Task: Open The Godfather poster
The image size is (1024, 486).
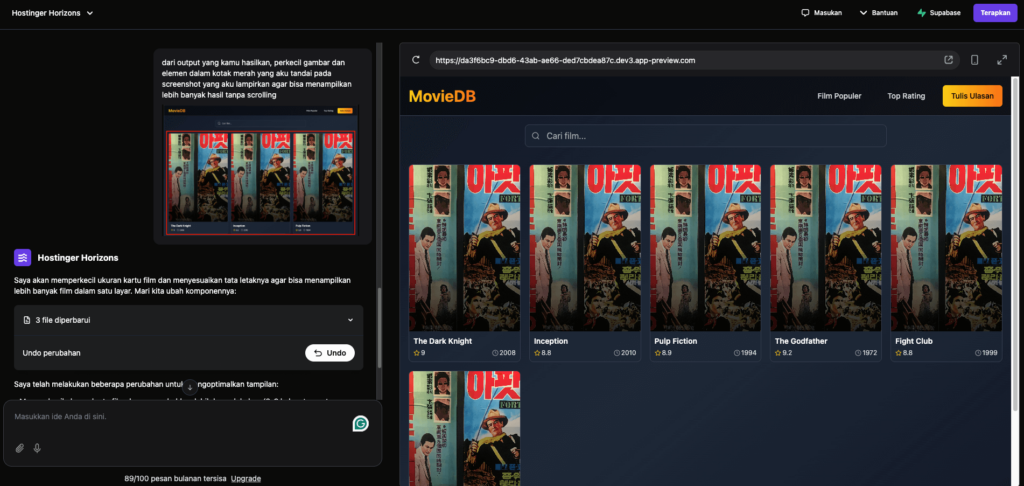Action: [825, 248]
